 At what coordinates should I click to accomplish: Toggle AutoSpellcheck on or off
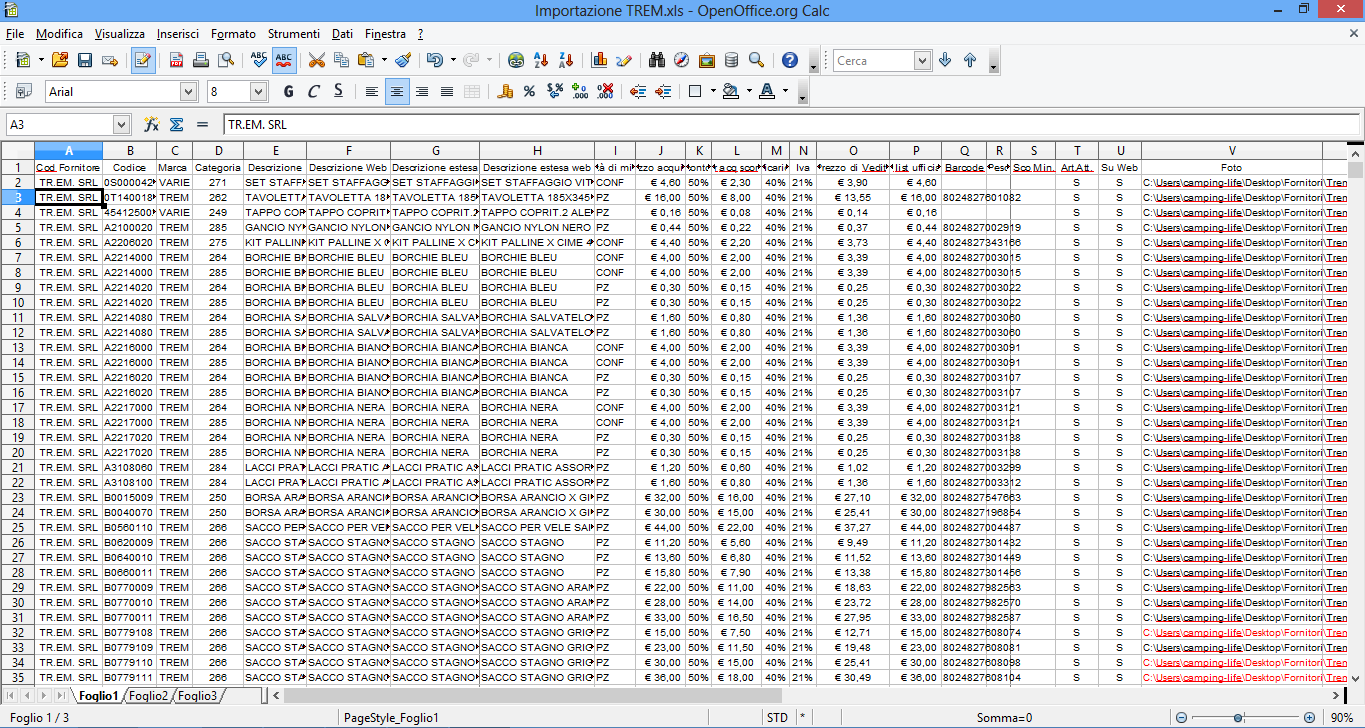(284, 60)
